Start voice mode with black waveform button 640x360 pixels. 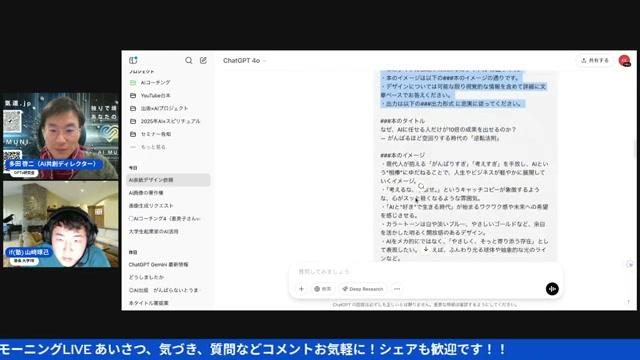point(552,289)
